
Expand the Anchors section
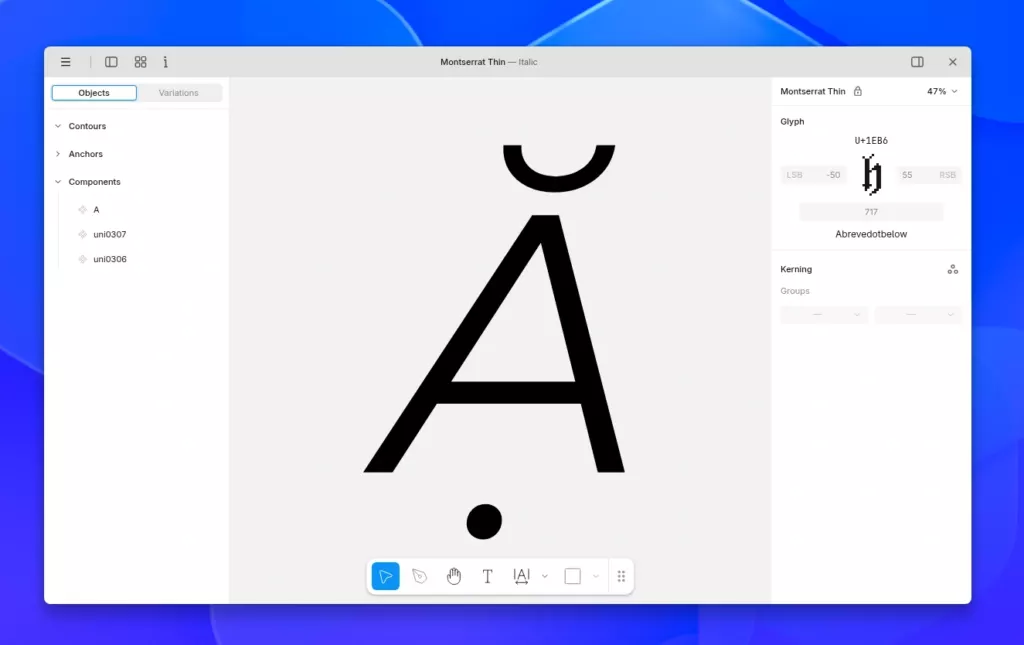[58, 154]
